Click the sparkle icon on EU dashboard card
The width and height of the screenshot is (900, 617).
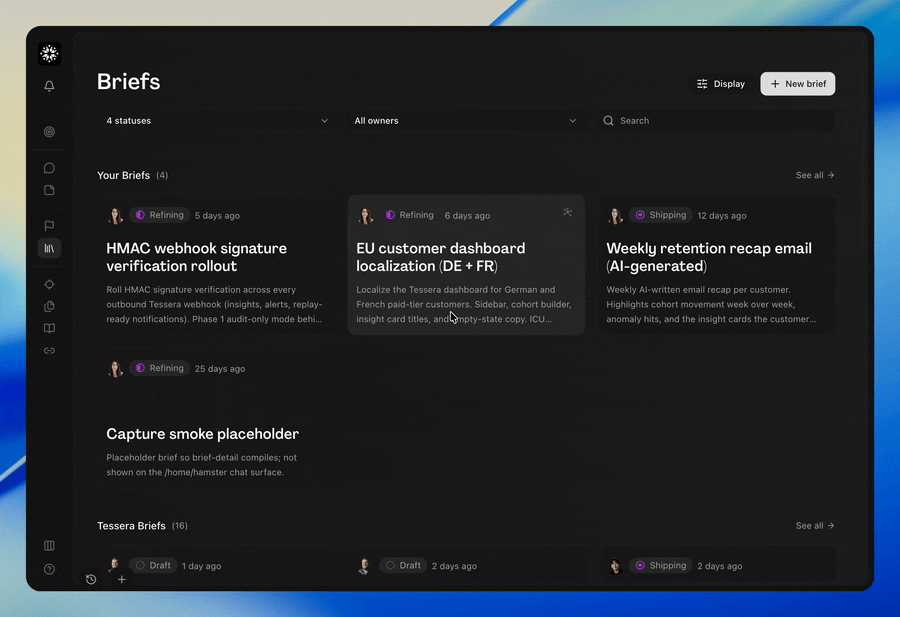[x=567, y=212]
